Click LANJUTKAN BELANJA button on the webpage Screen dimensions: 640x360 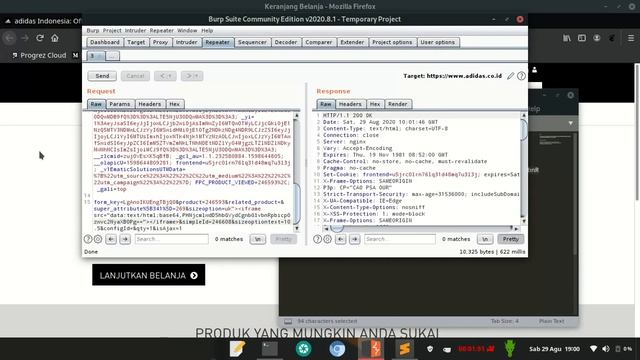pyautogui.click(x=149, y=275)
